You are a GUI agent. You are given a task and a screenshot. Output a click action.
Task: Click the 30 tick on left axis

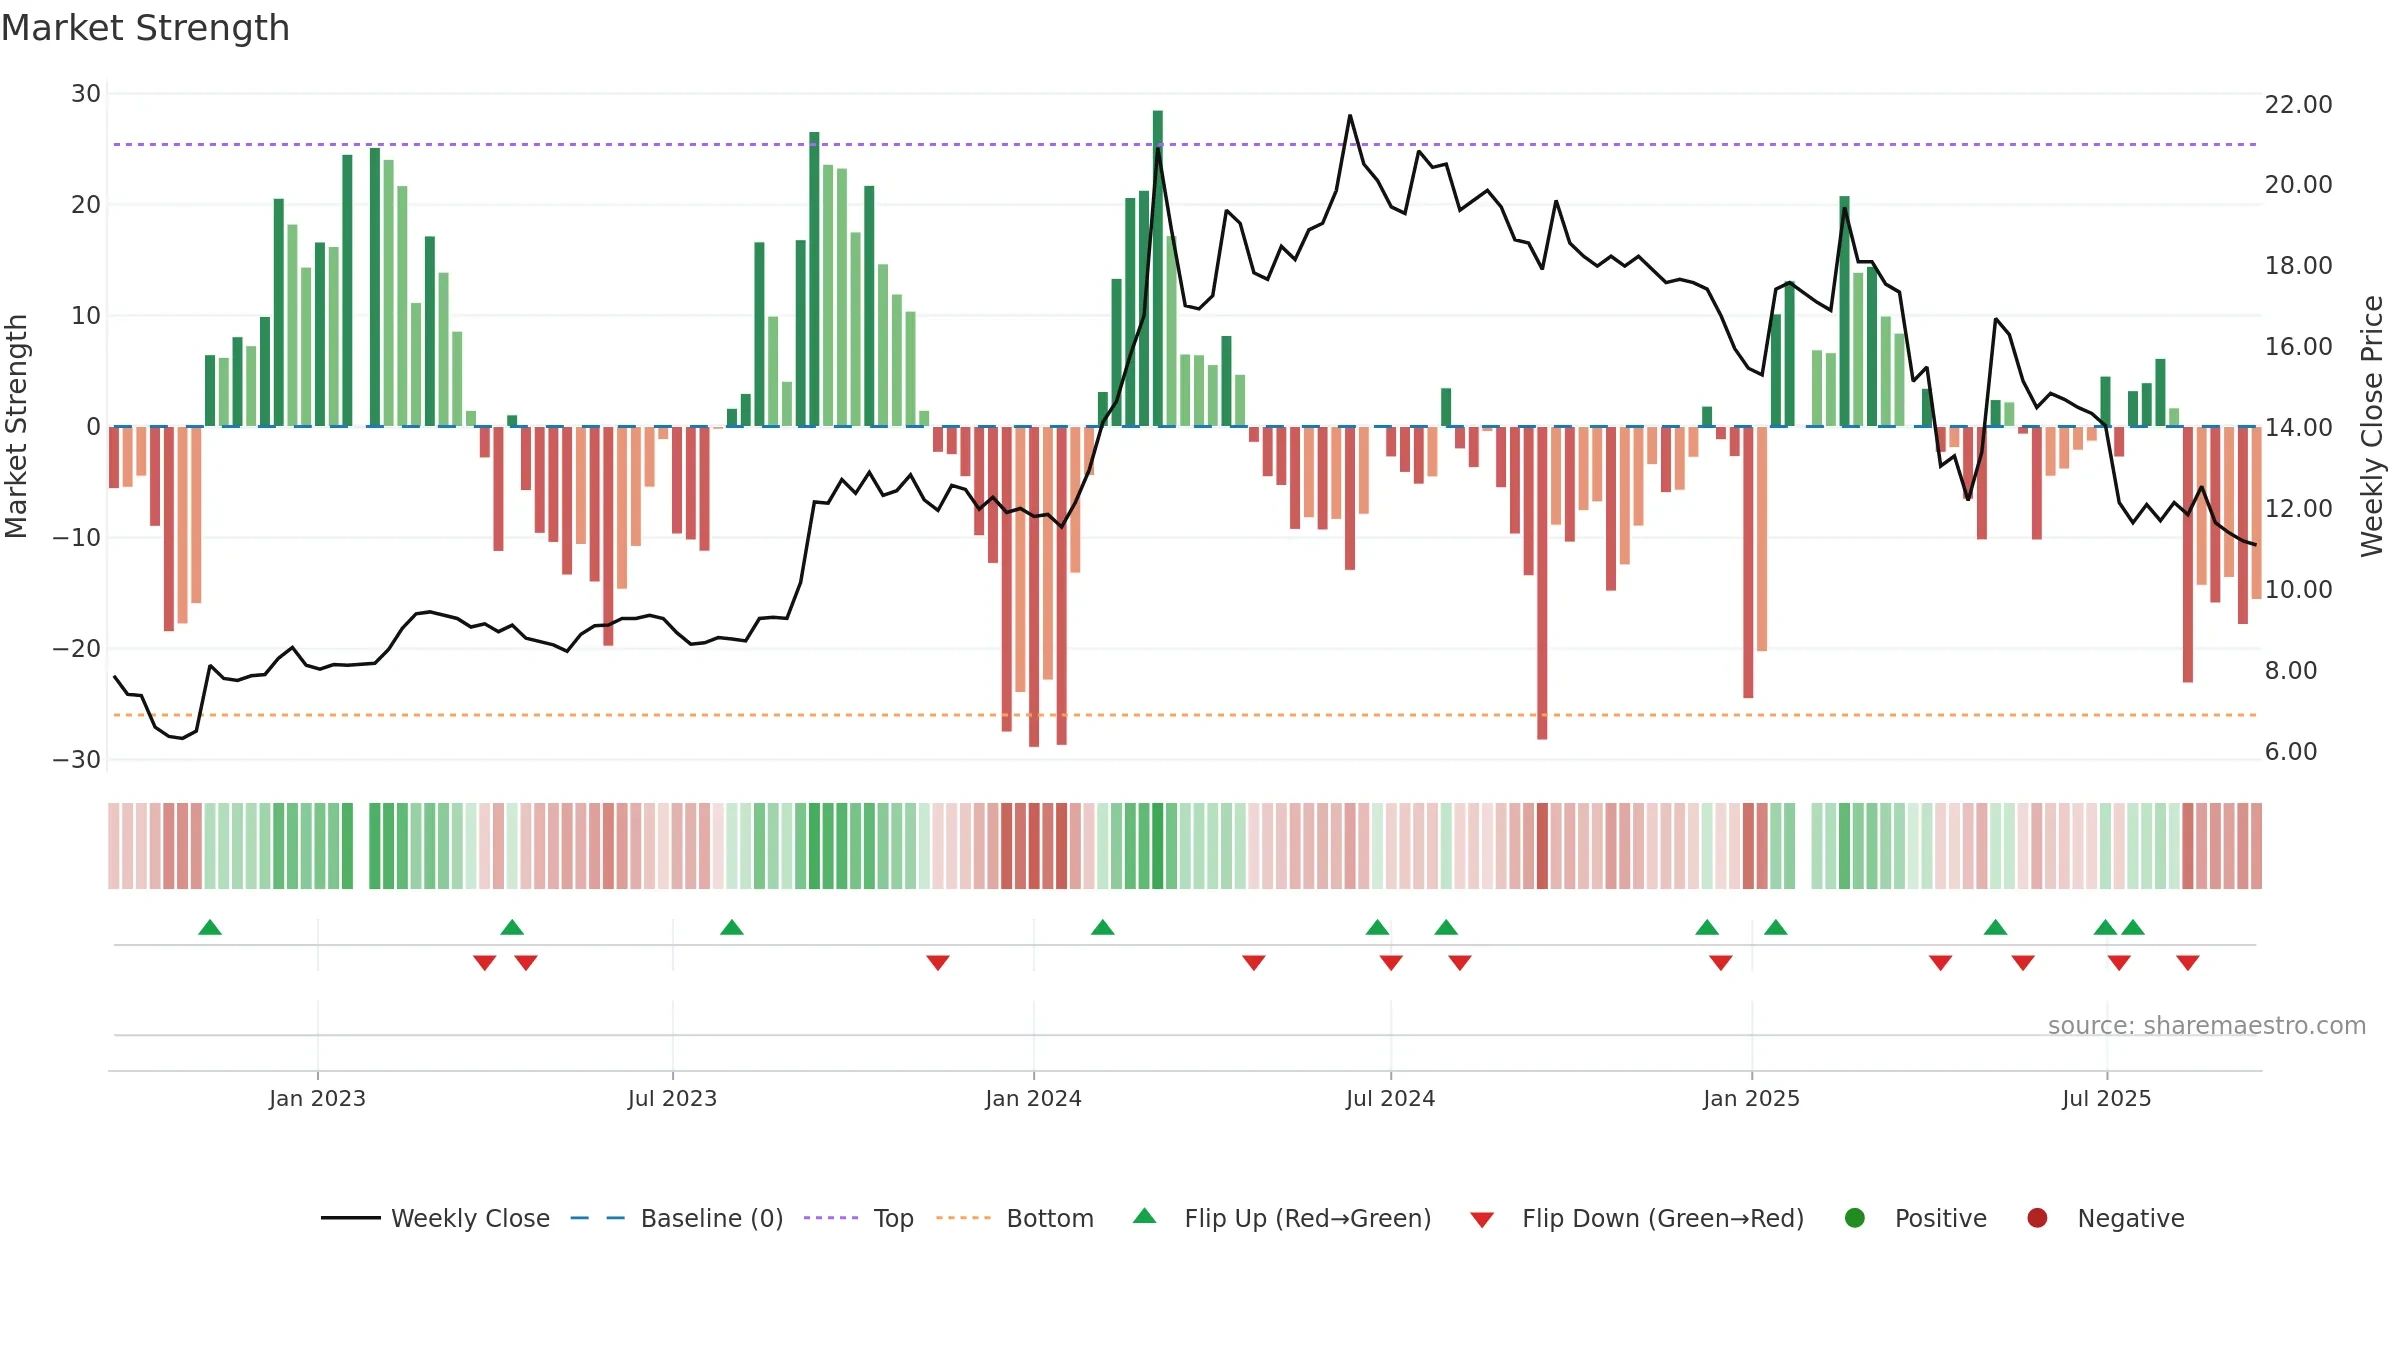tap(86, 94)
